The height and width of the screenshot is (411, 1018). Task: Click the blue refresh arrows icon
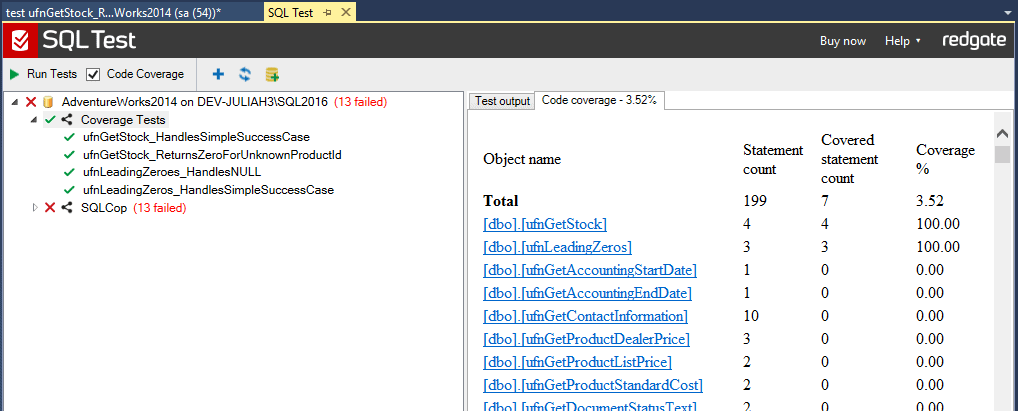[x=245, y=75]
